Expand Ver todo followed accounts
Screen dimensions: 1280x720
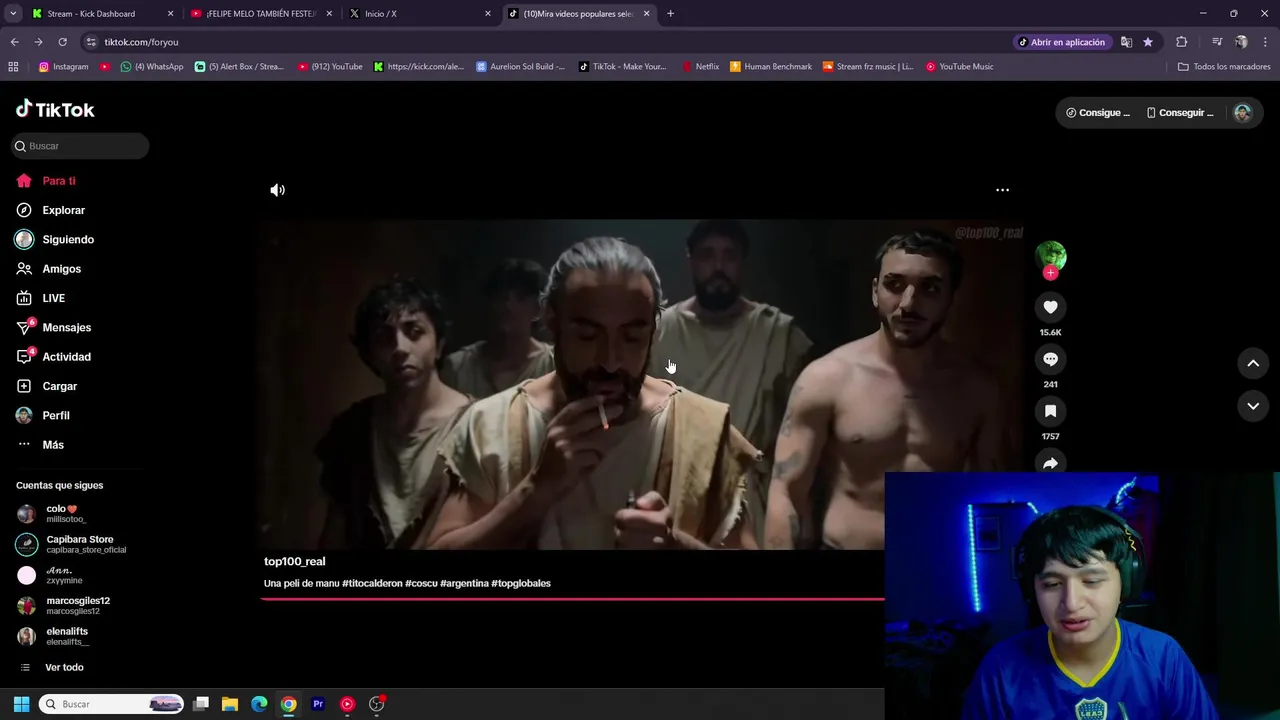point(64,667)
